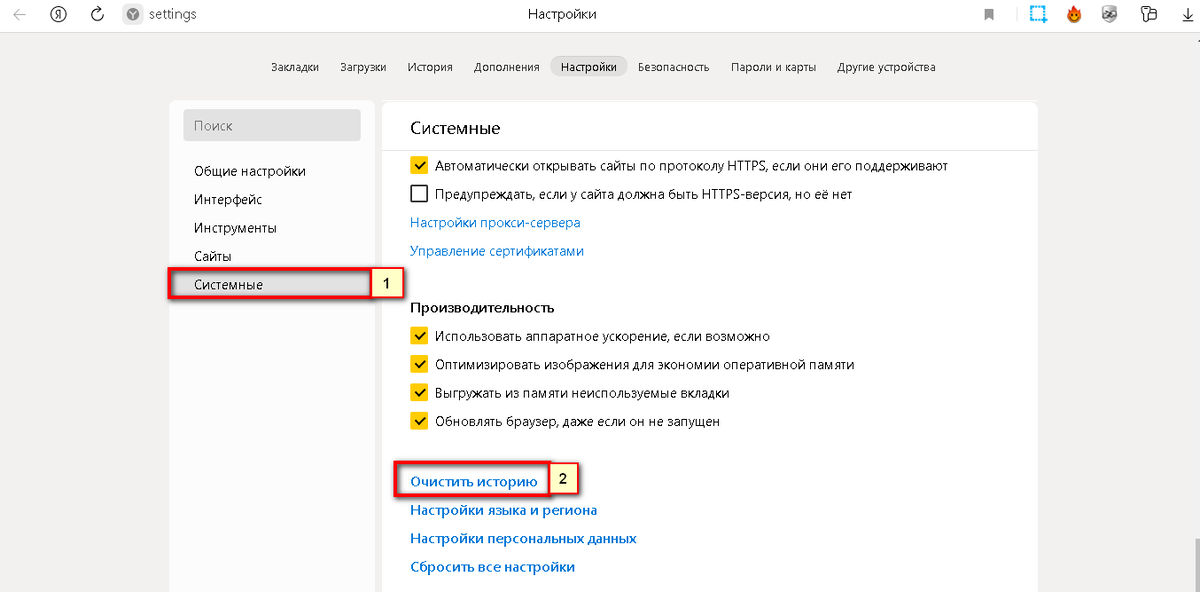Screen dimensions: 1200x592
Task: Click the Очистить историю link
Action: [x=474, y=482]
